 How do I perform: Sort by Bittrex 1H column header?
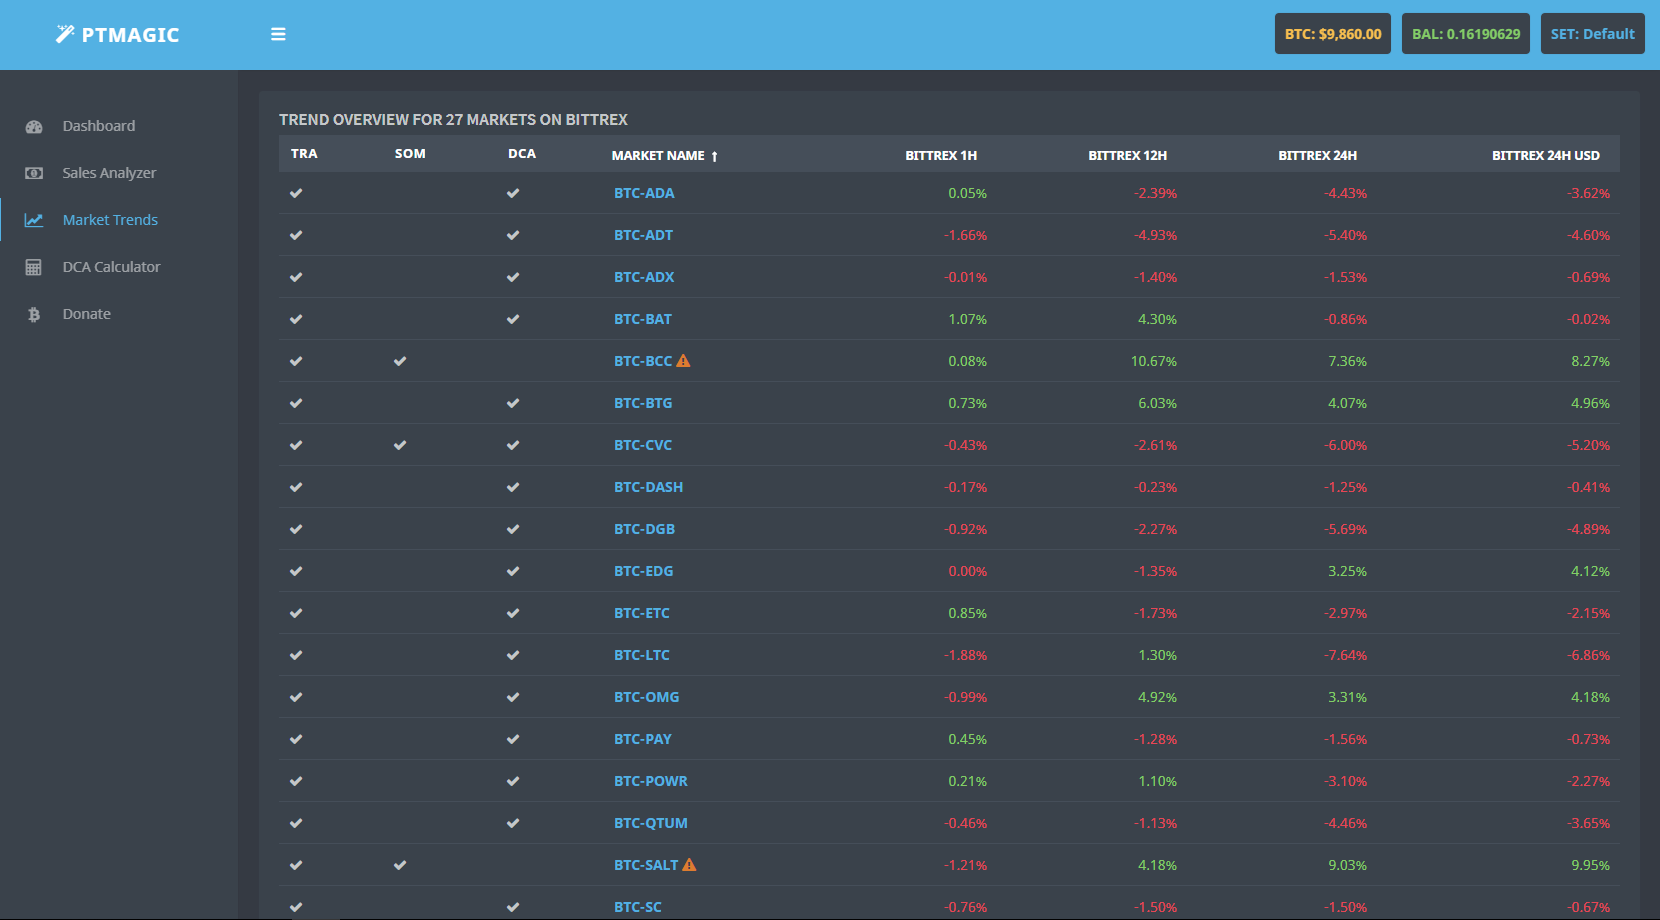(941, 156)
